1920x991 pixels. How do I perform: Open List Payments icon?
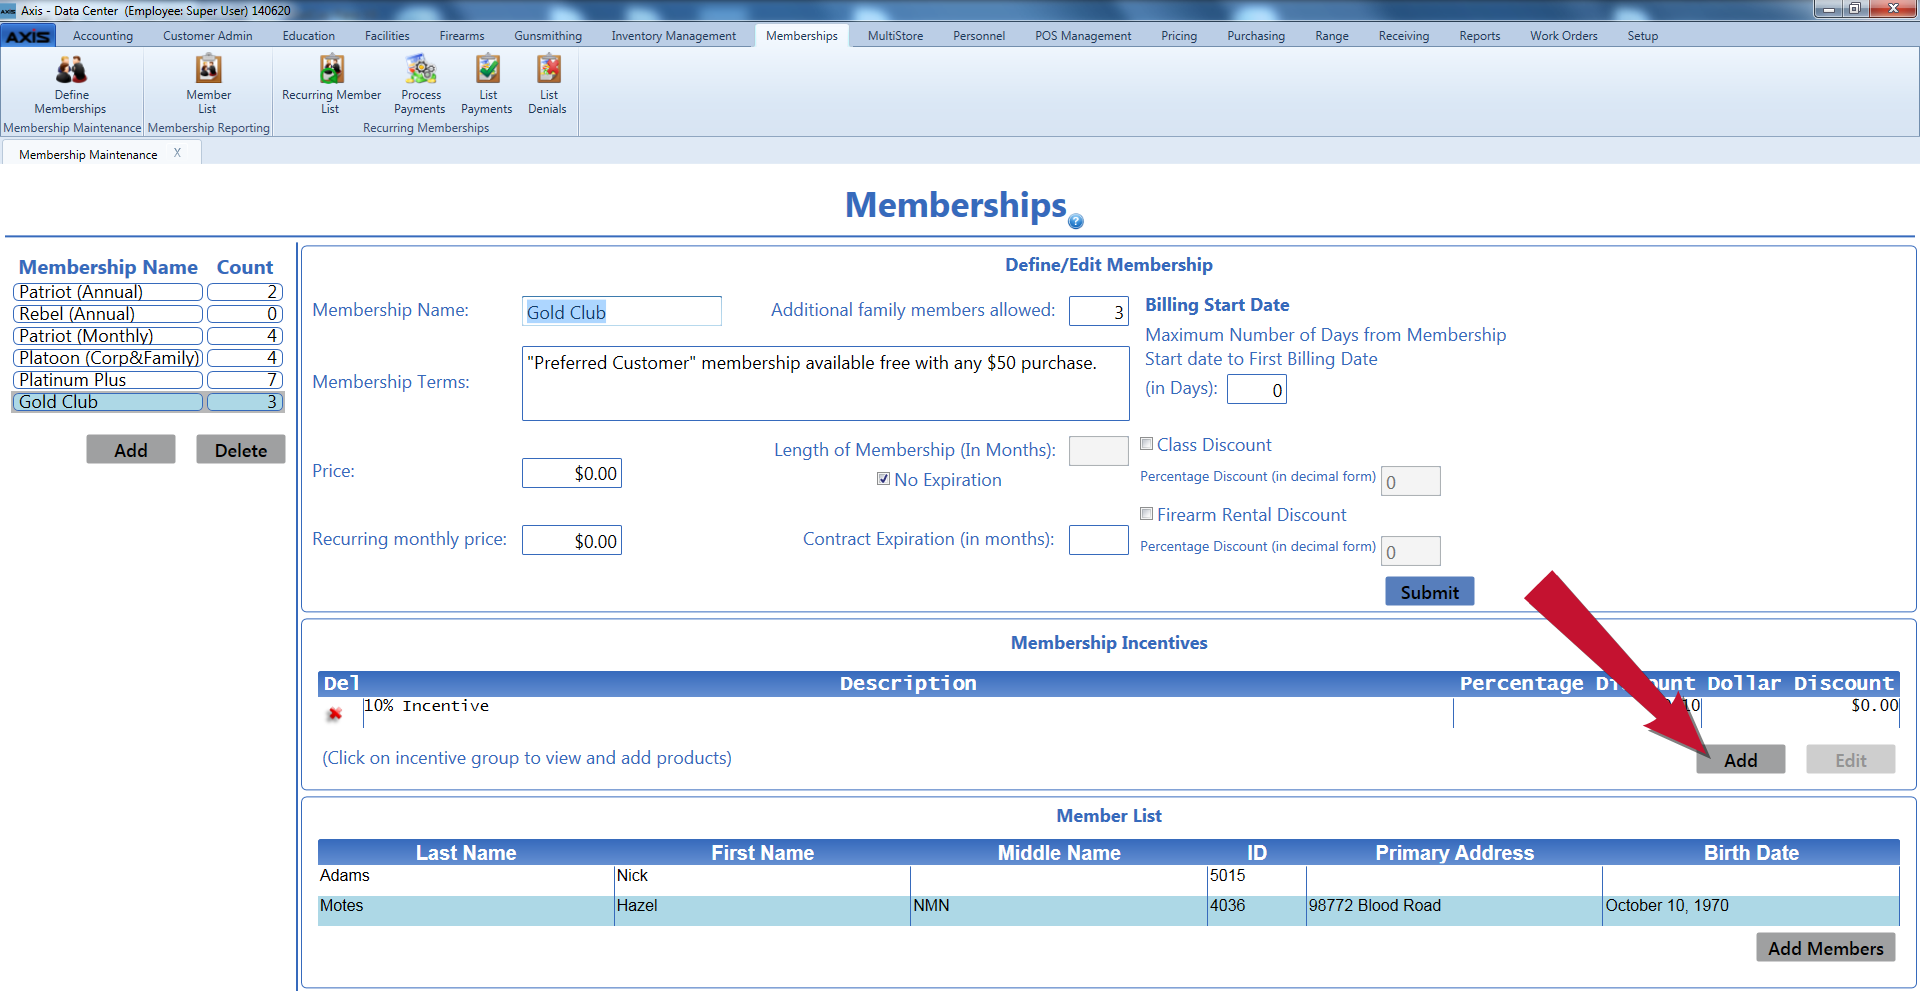pyautogui.click(x=487, y=84)
